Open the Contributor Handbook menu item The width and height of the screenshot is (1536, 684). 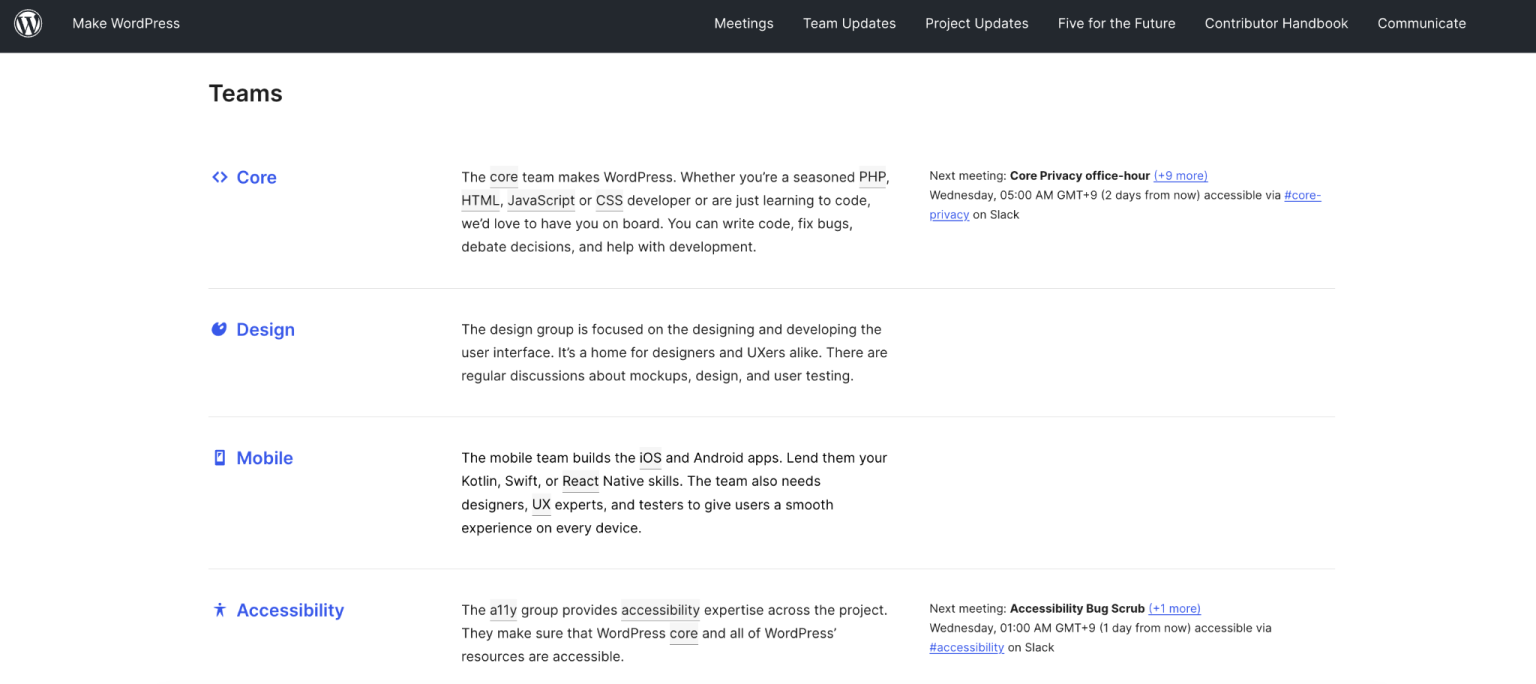click(1276, 23)
